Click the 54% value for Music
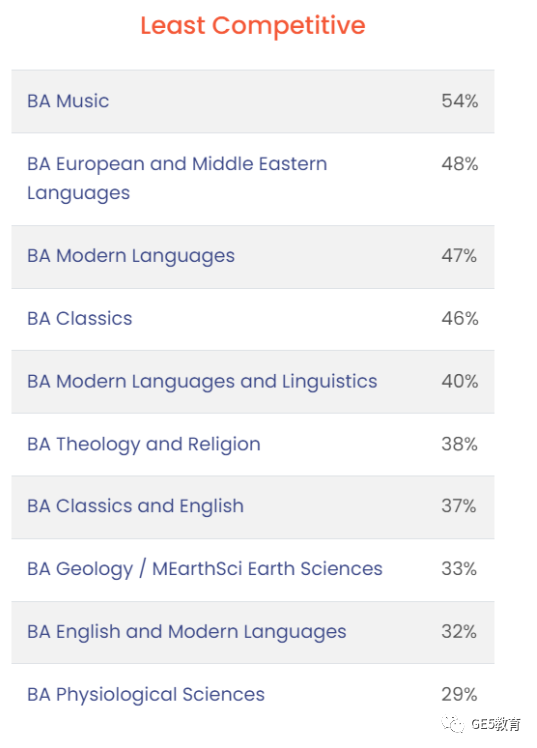This screenshot has height=748, width=537. (460, 101)
